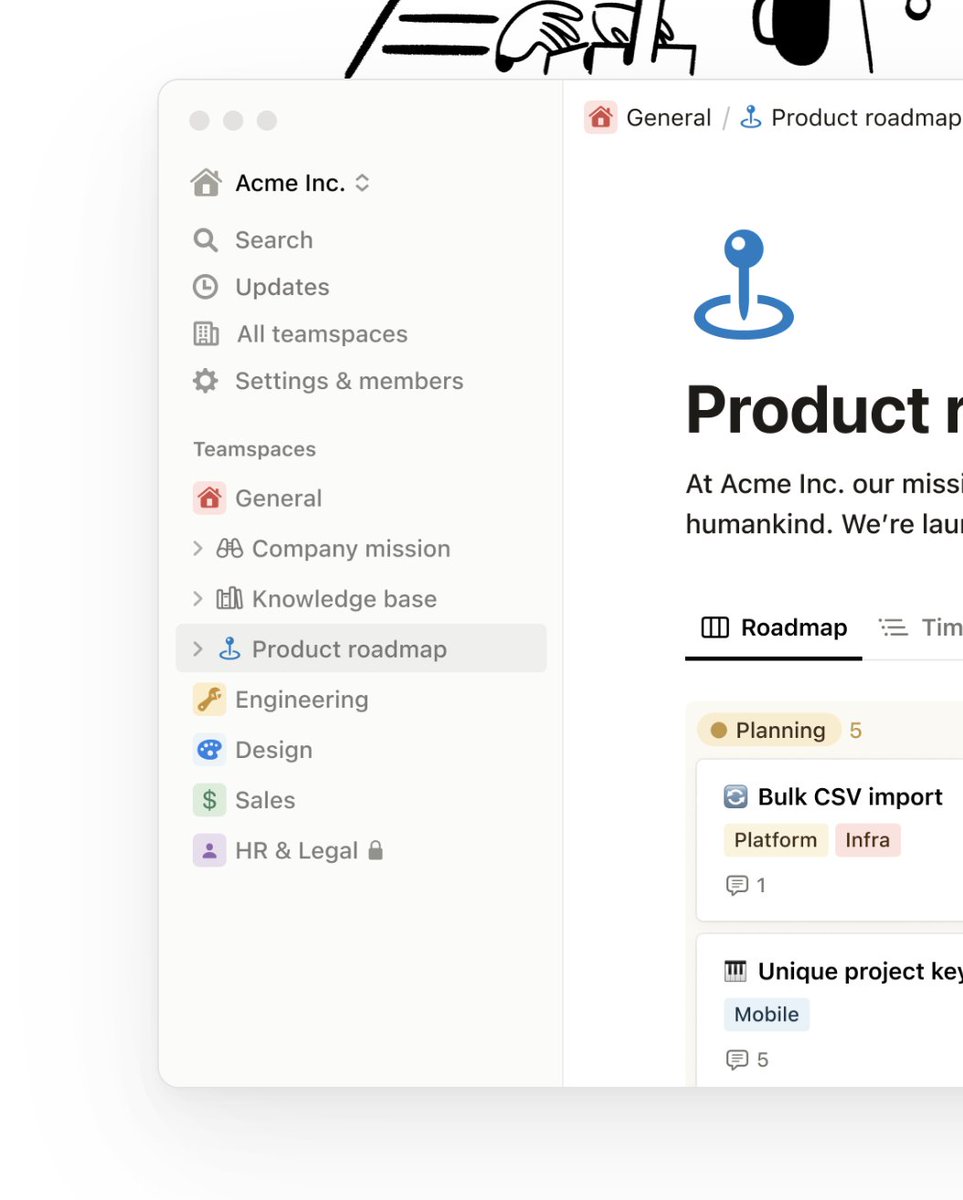Click the Search magnifier icon
This screenshot has height=1200, width=963.
205,240
